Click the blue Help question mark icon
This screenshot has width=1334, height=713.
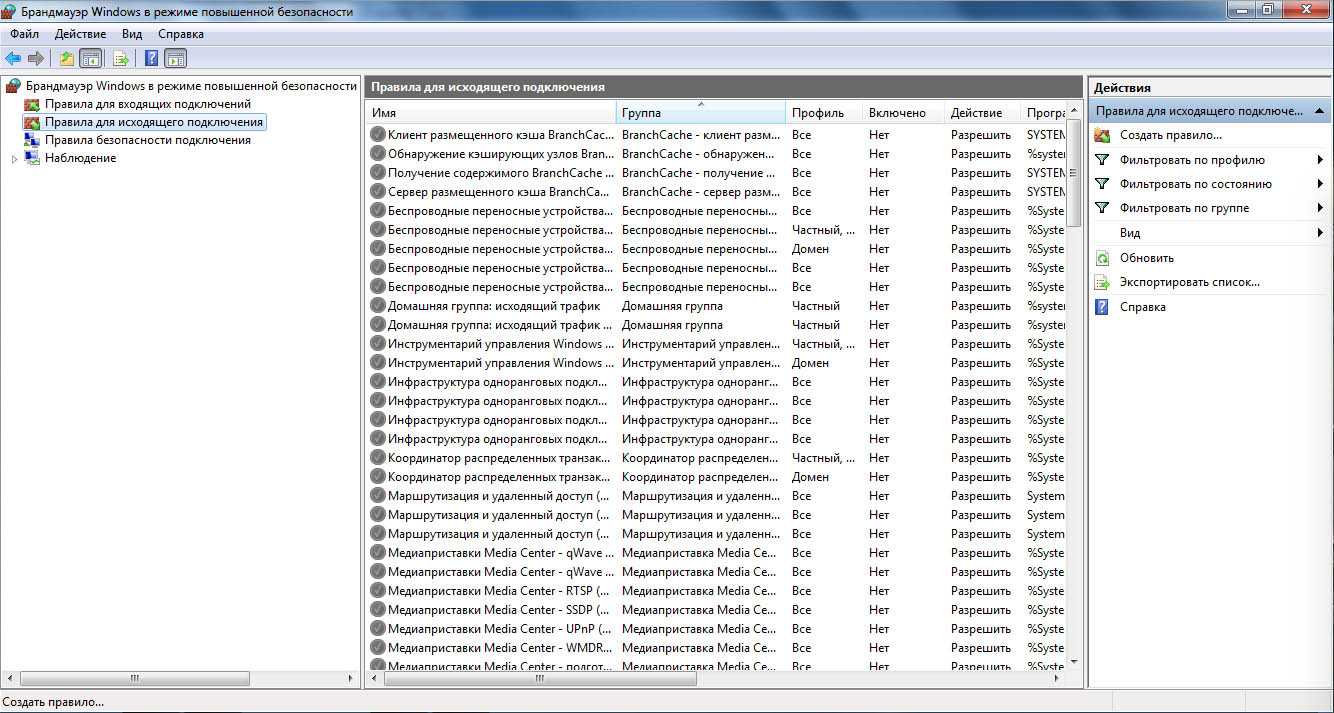(151, 58)
